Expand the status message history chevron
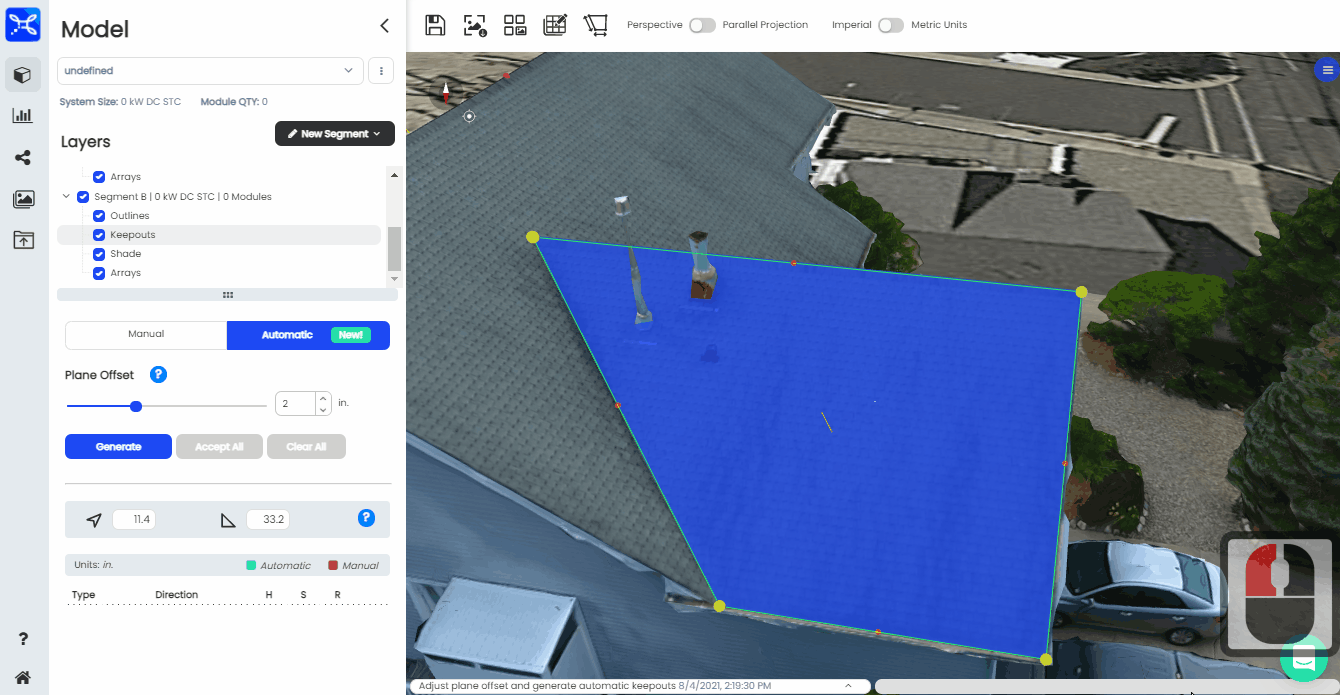The width and height of the screenshot is (1340, 695). [849, 686]
